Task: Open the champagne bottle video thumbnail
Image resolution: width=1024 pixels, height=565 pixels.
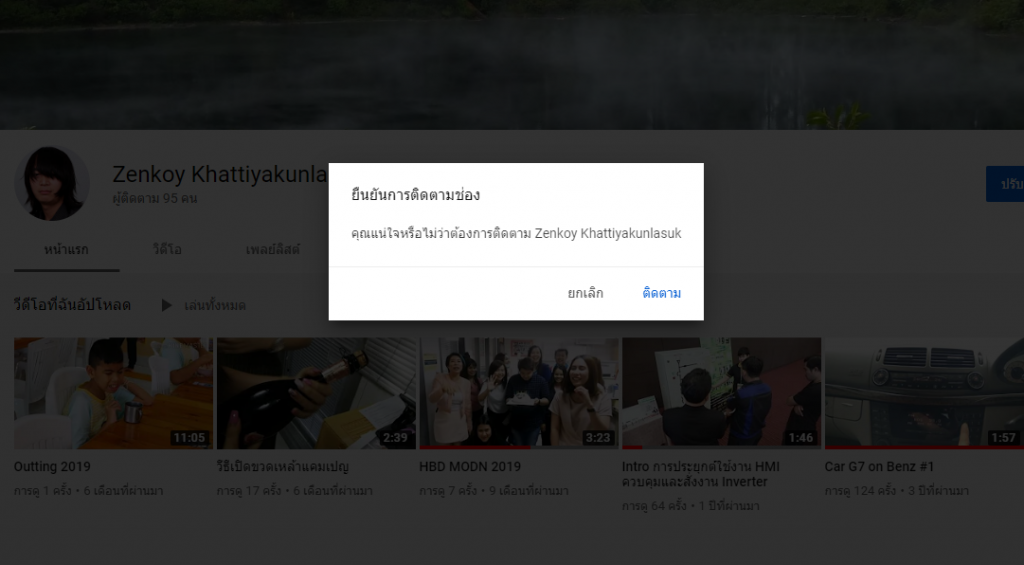Action: (316, 393)
